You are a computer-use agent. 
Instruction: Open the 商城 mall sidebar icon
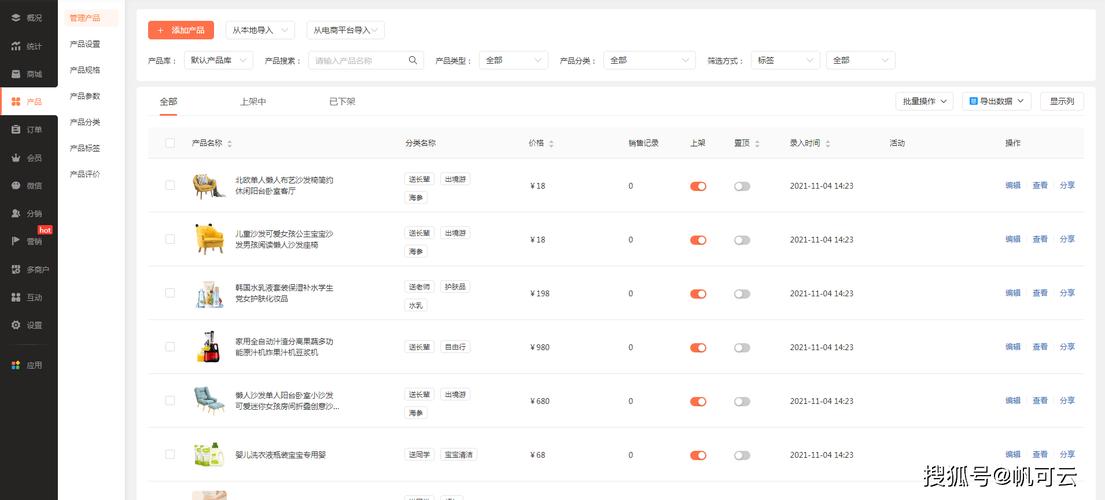[x=16, y=74]
